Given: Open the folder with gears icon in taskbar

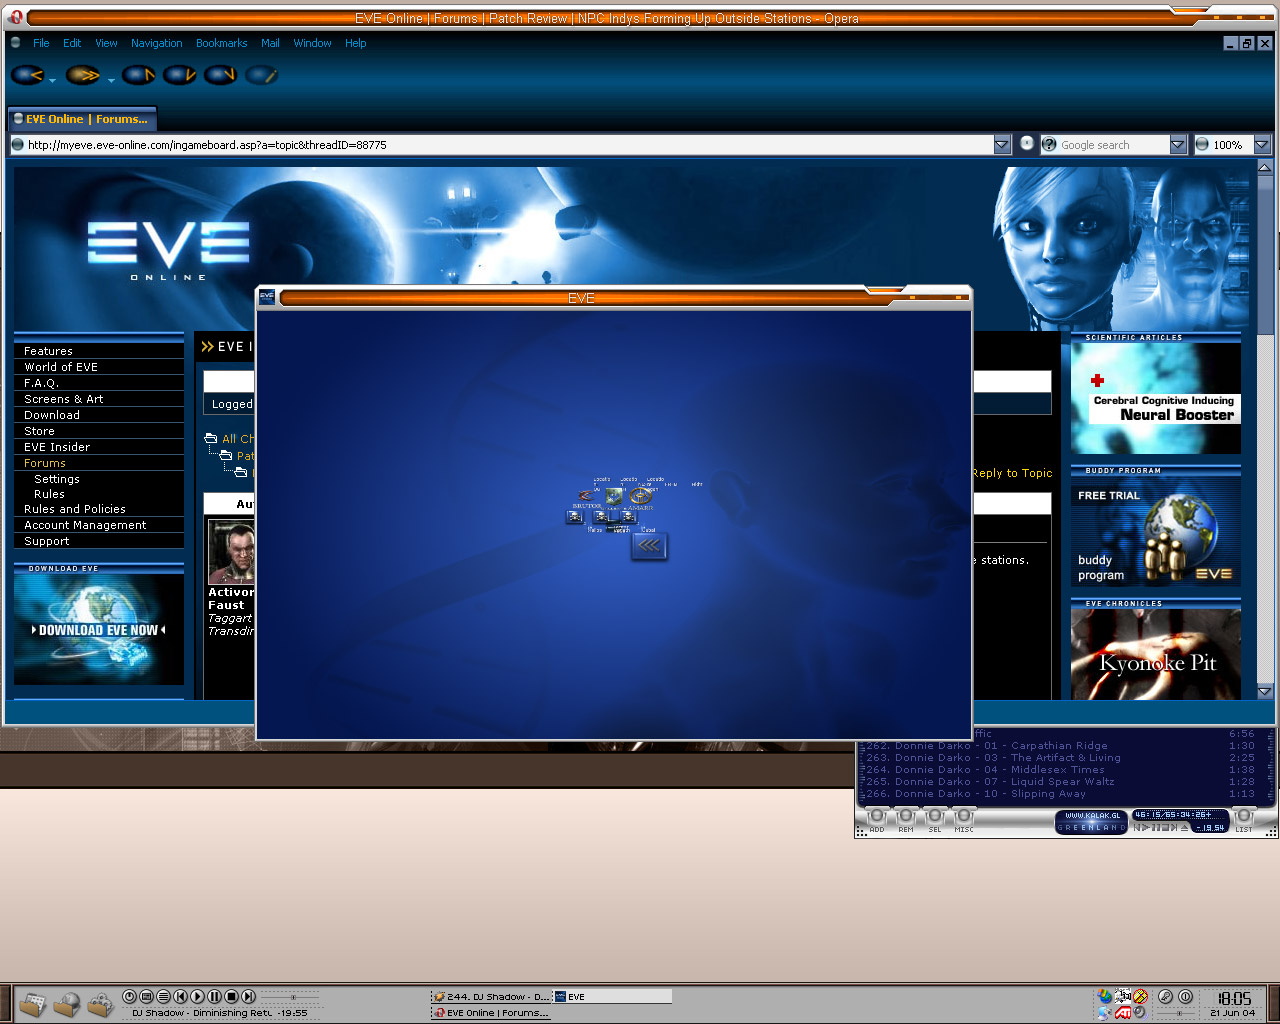Looking at the screenshot, I should point(101,1003).
